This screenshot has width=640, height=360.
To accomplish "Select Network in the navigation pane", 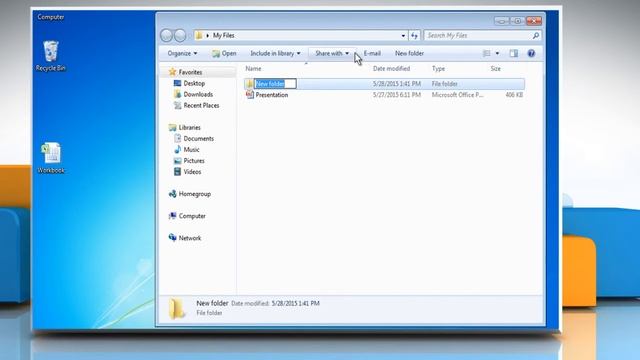I will tap(190, 238).
